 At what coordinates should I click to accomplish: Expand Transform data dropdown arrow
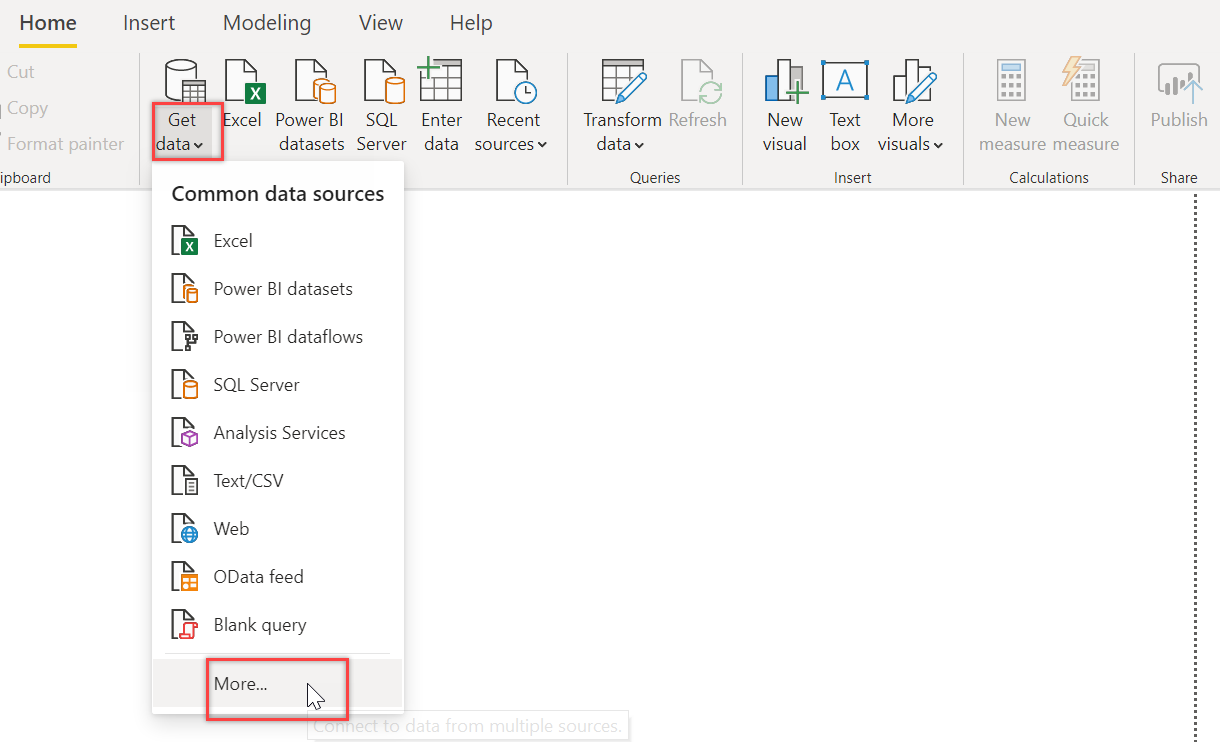[639, 145]
